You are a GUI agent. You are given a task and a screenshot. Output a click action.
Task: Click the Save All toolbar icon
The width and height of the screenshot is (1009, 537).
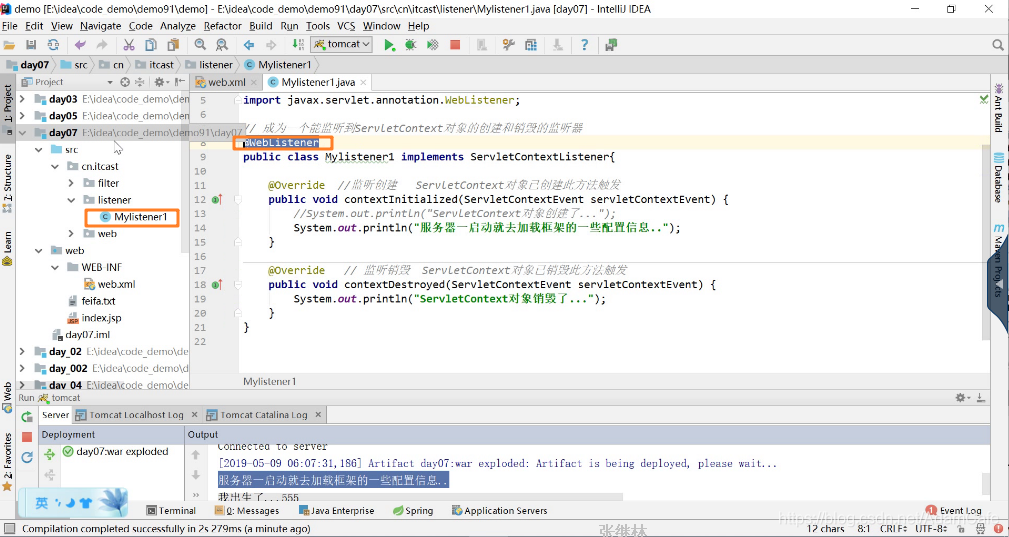coord(30,45)
